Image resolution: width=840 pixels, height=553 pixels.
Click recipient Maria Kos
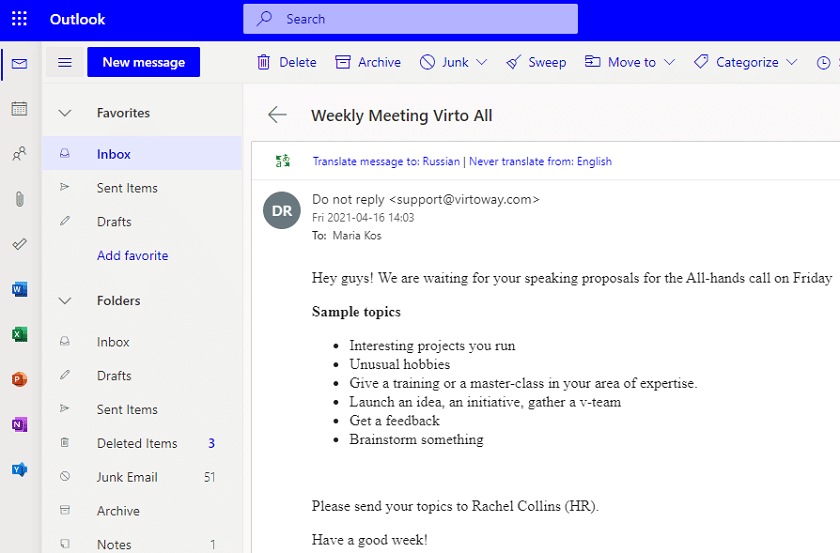point(357,235)
